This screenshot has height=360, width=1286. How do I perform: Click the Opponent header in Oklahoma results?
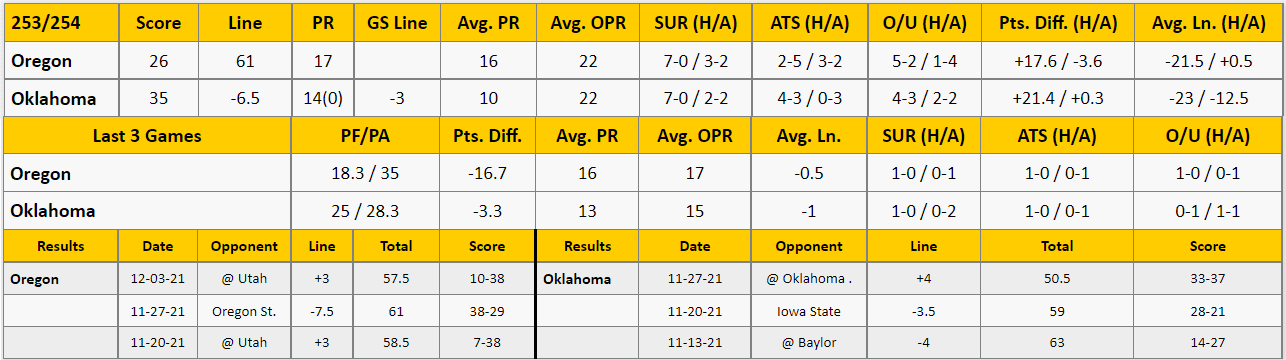point(809,246)
